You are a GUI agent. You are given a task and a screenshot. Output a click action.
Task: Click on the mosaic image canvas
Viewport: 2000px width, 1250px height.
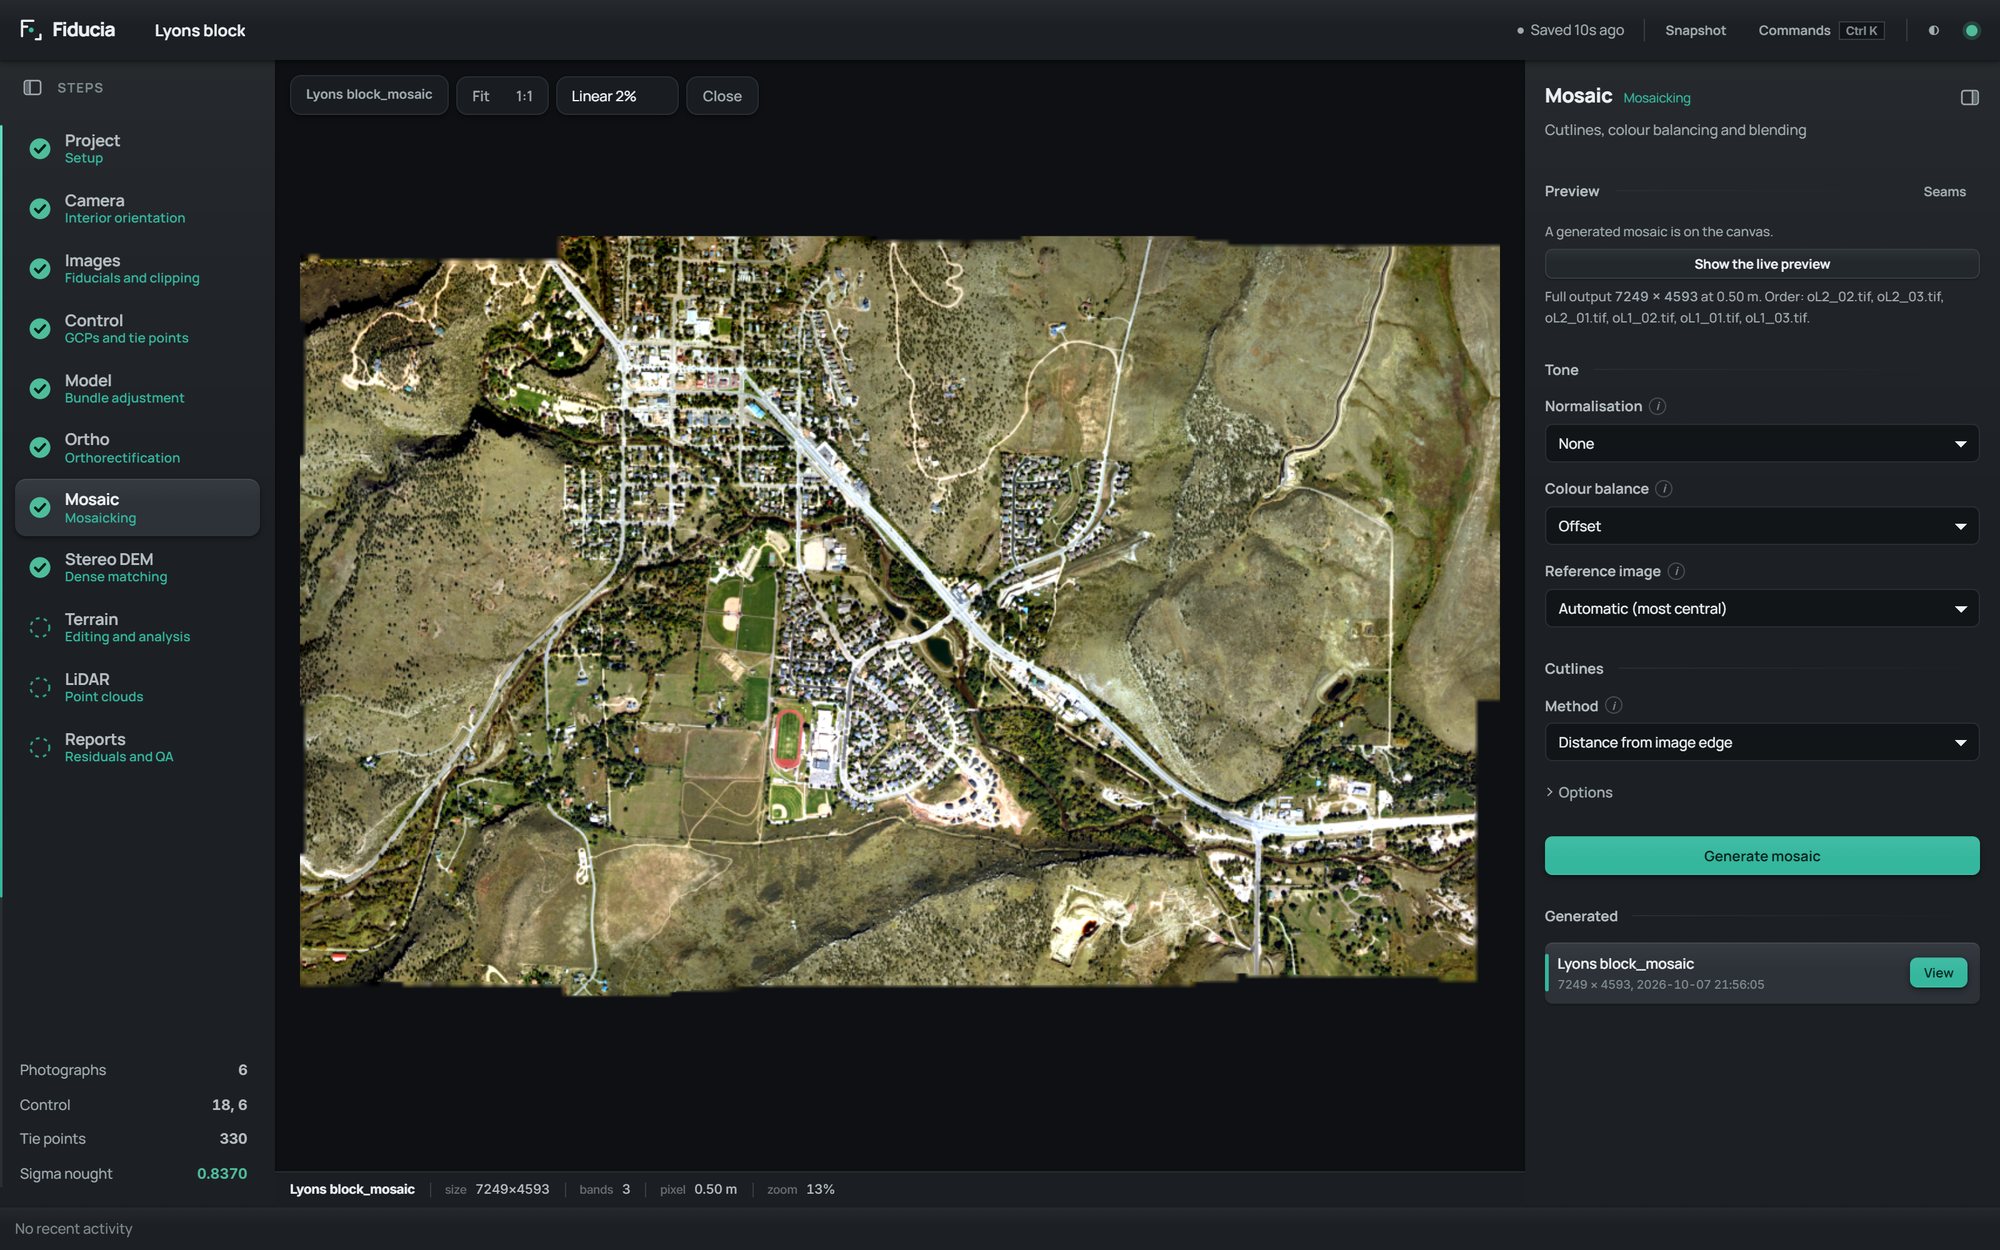[x=899, y=615]
